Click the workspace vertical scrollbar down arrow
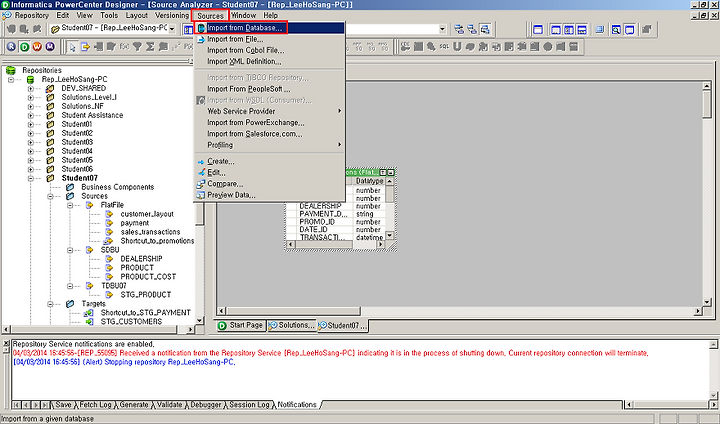The width and height of the screenshot is (720, 424). click(x=707, y=302)
